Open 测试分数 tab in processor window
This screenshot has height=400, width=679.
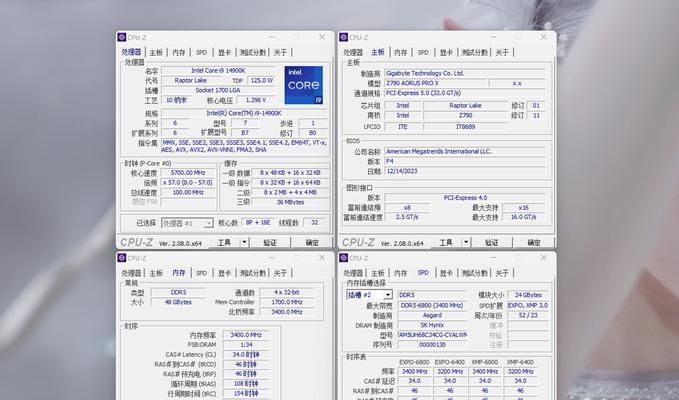[253, 52]
